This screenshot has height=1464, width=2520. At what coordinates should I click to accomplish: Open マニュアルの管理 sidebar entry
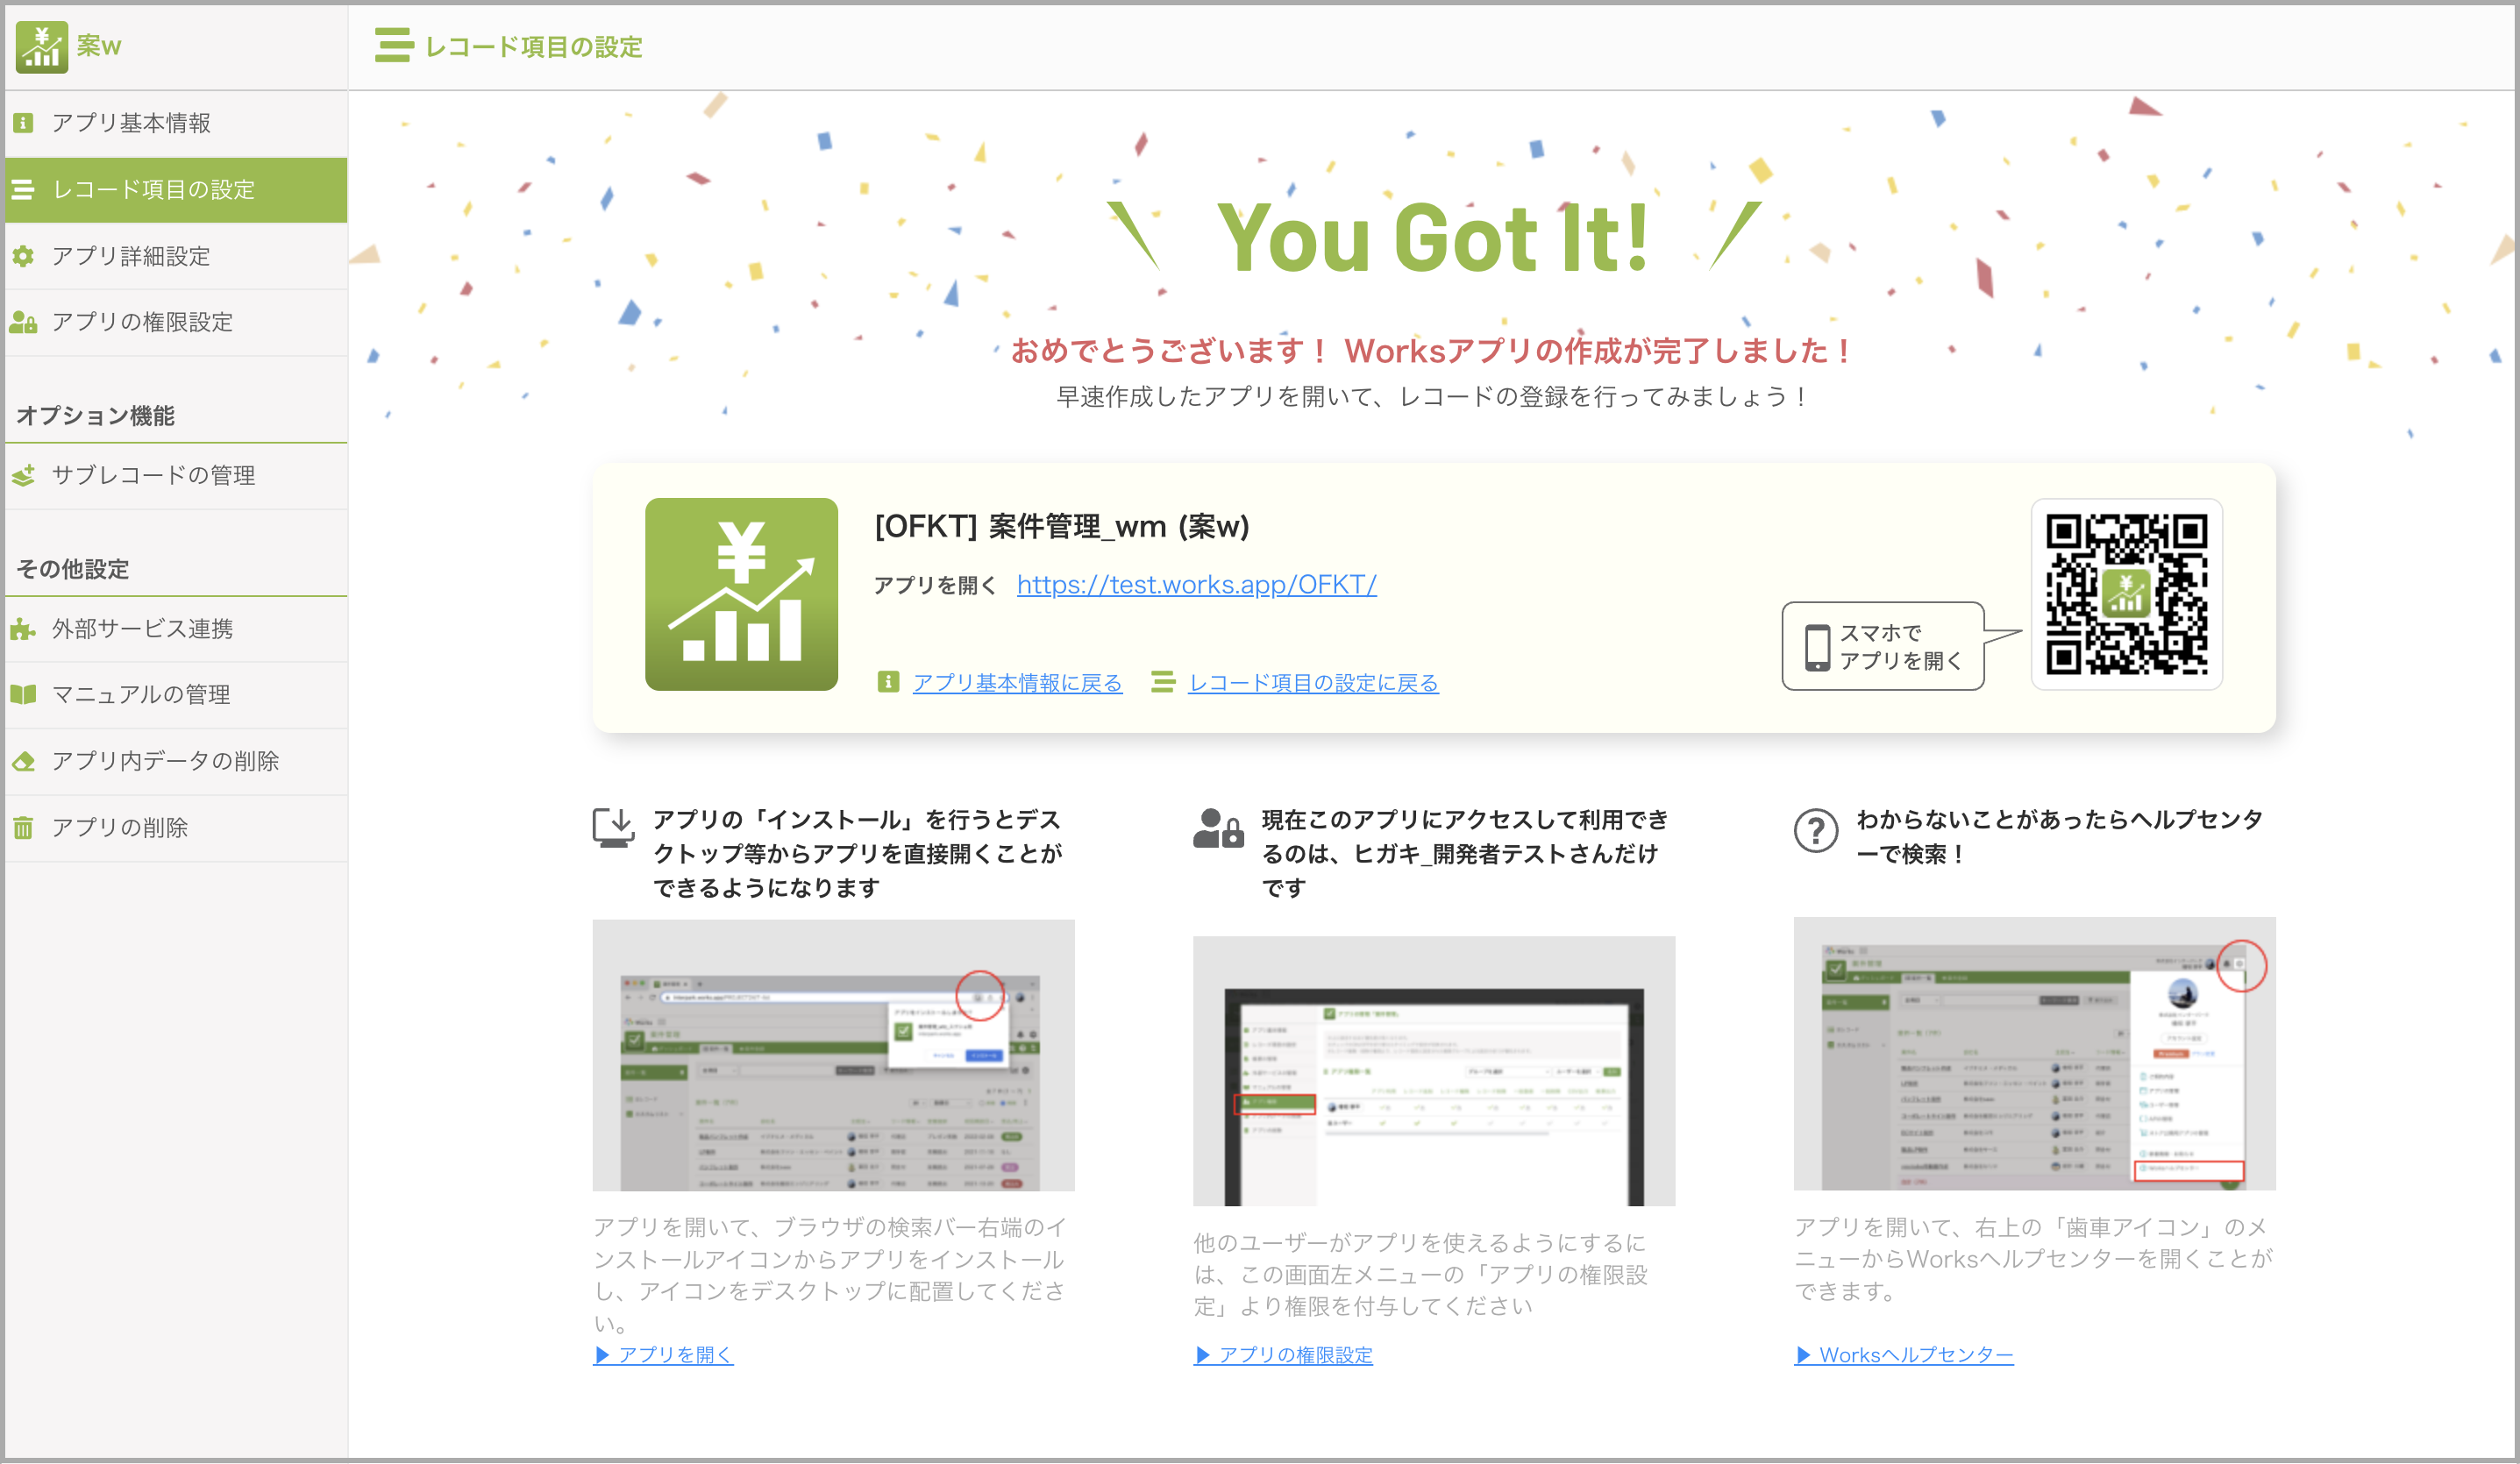176,694
